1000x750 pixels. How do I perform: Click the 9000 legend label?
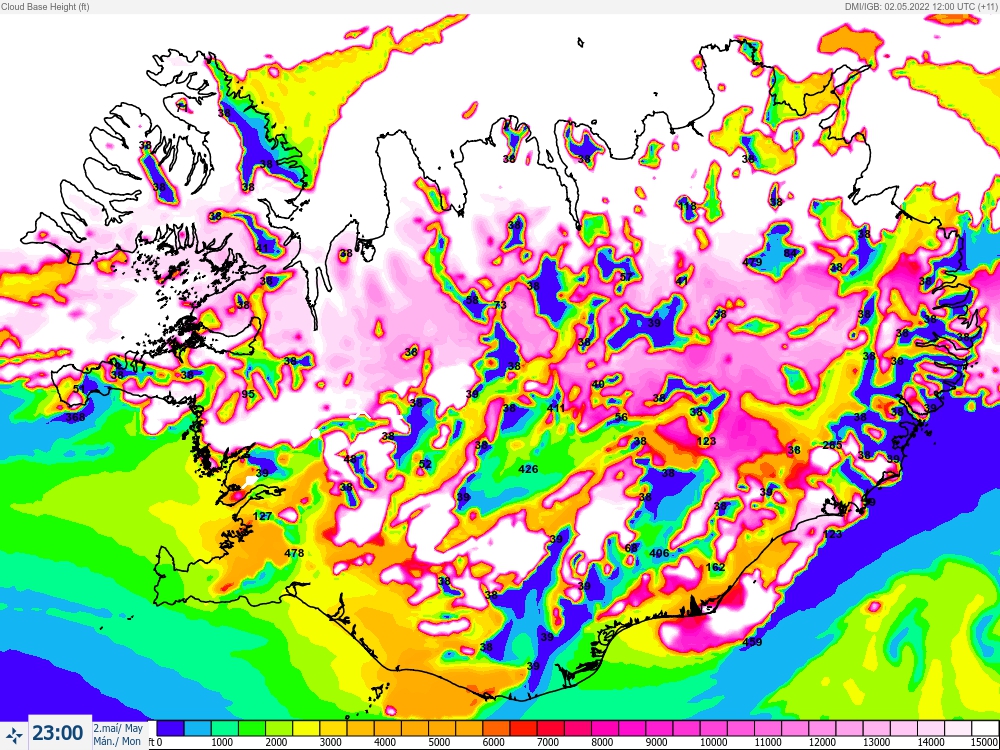pos(656,742)
